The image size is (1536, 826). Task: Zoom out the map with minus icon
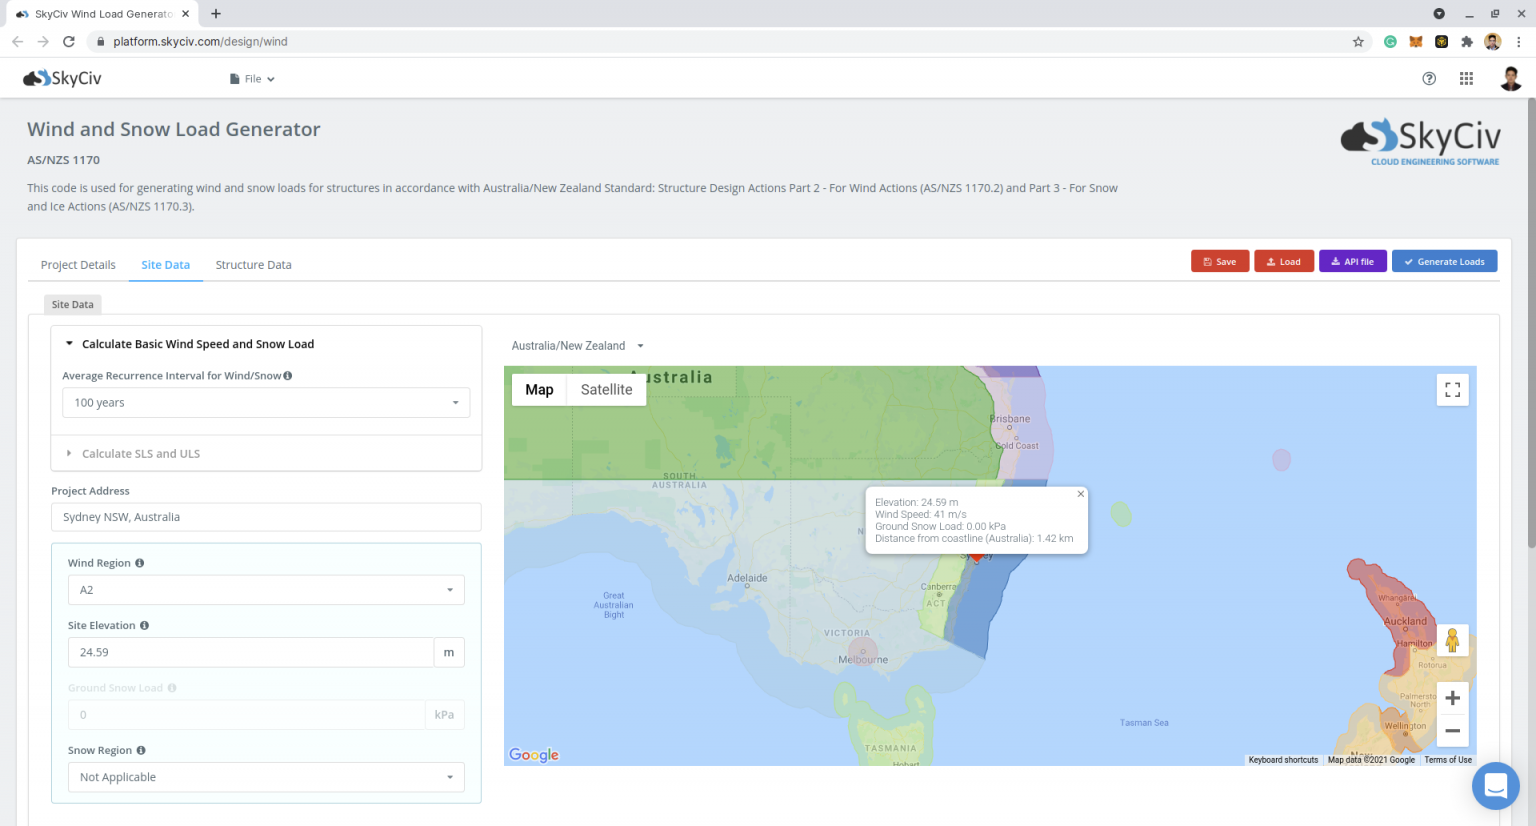click(x=1452, y=731)
